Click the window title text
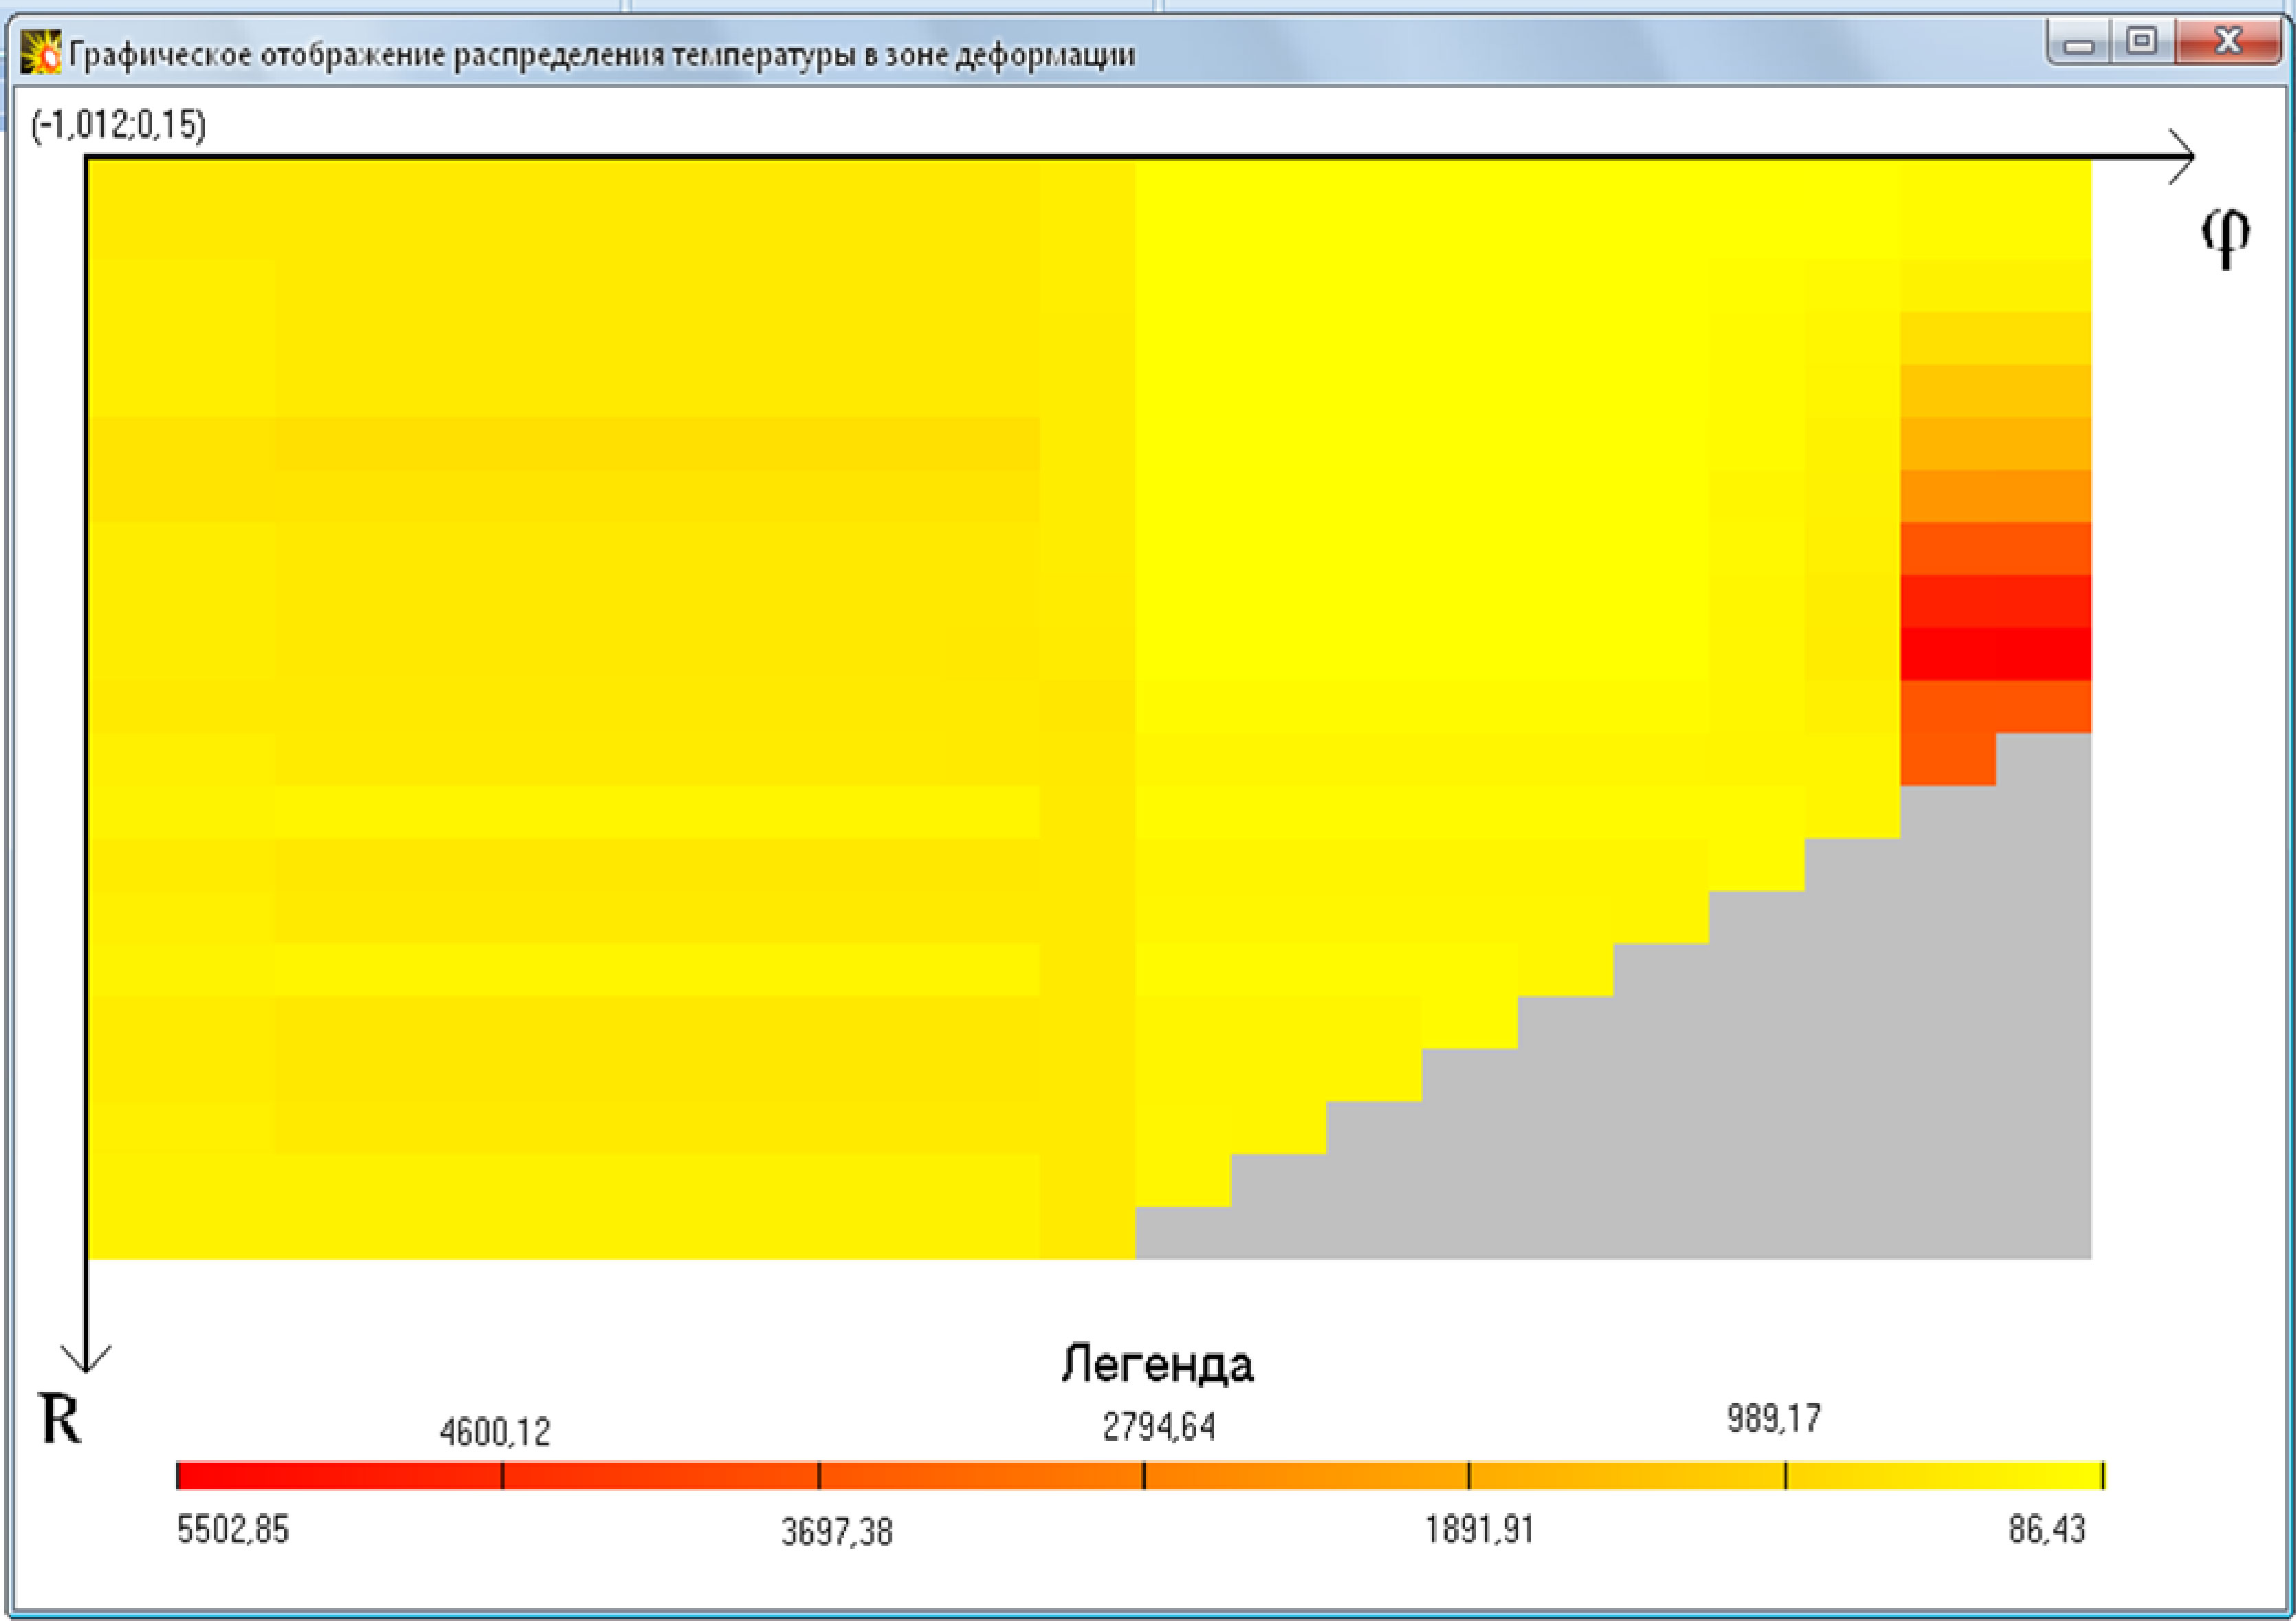Image resolution: width=2296 pixels, height=1621 pixels. (602, 54)
